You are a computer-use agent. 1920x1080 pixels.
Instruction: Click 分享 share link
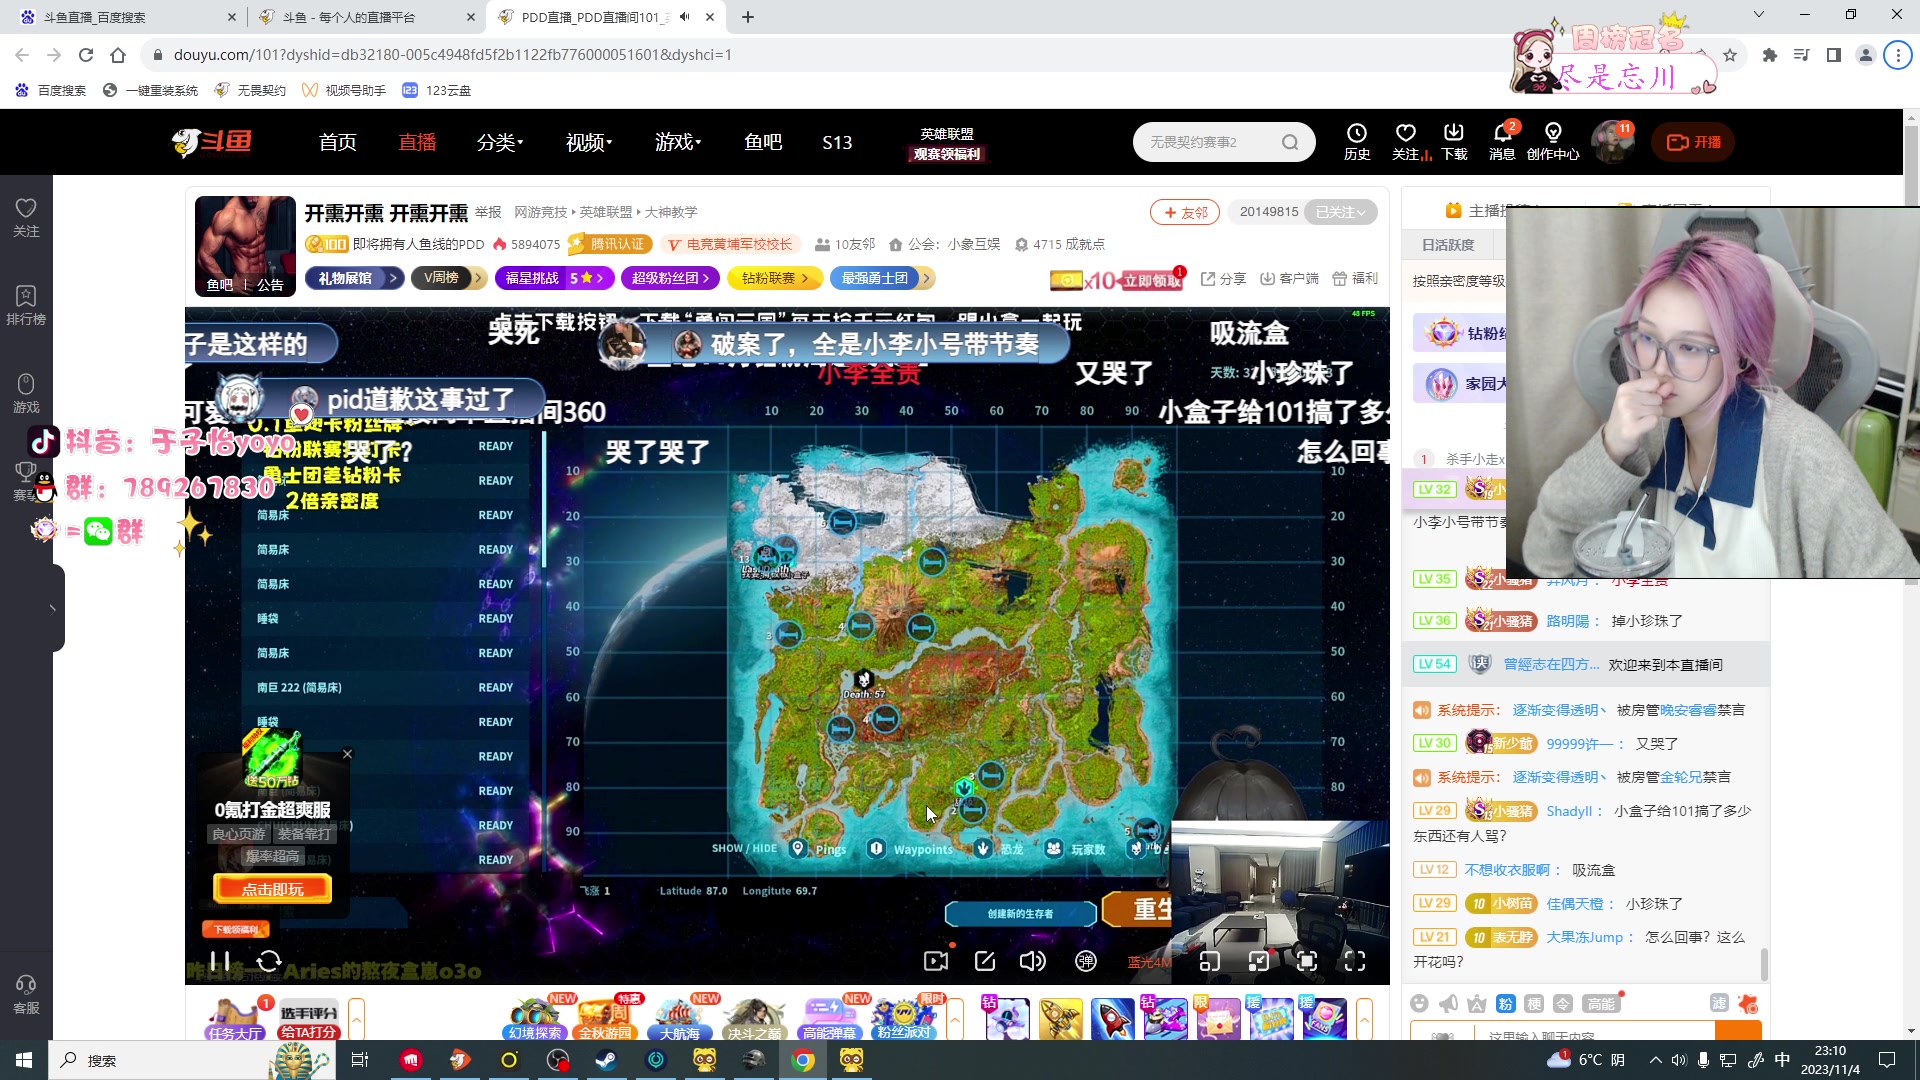pyautogui.click(x=1222, y=278)
